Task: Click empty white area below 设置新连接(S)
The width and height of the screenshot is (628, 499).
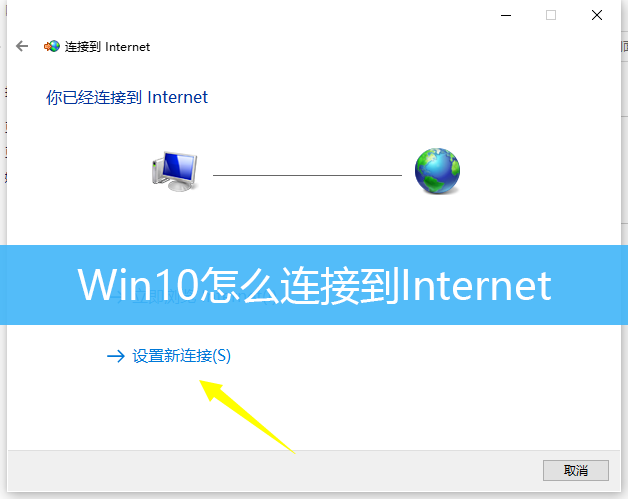Action: [401, 400]
